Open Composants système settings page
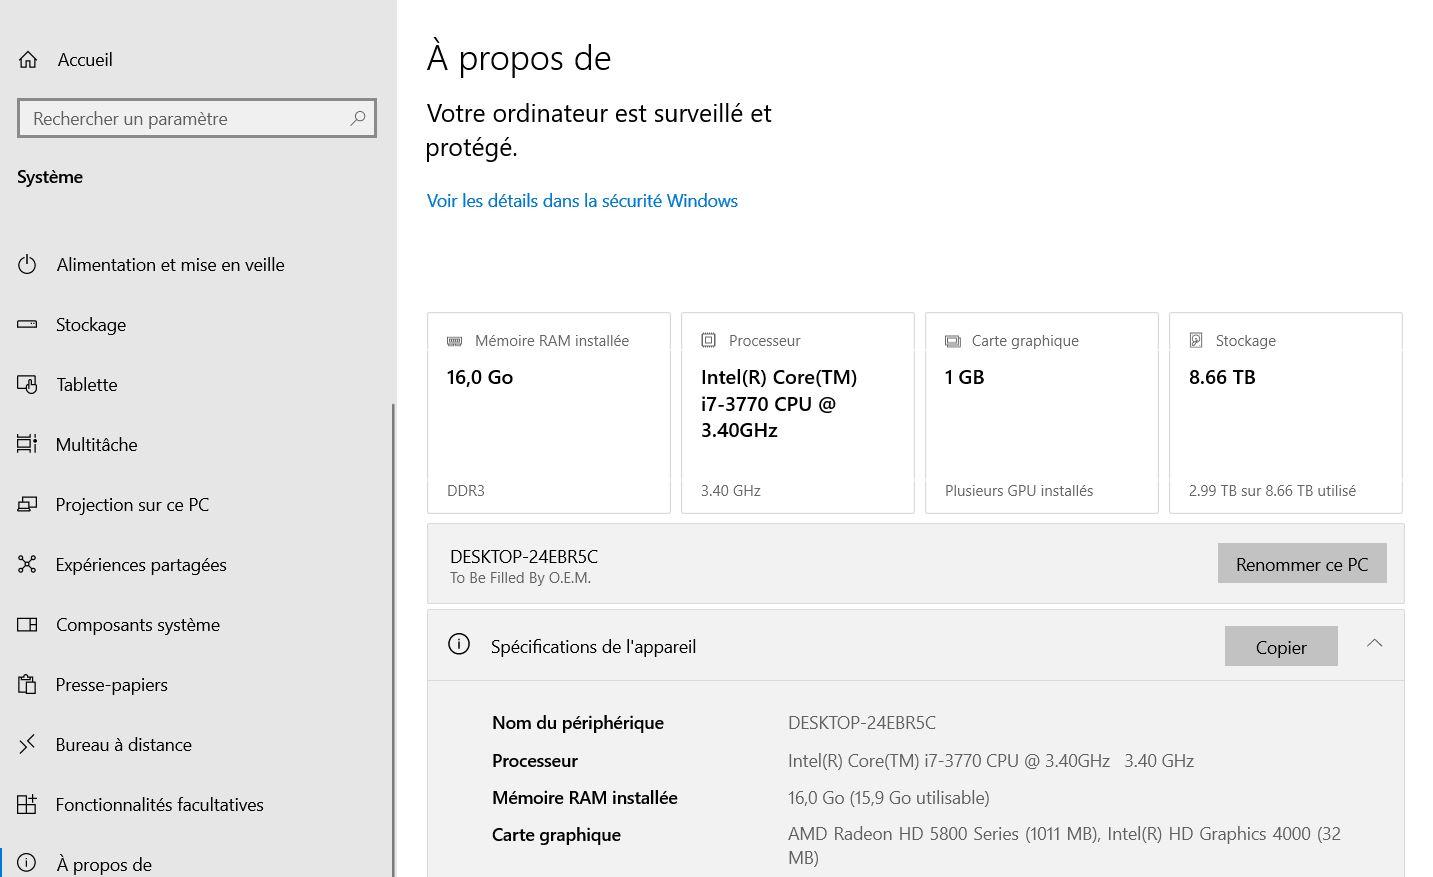Screen dimensions: 1433x877 [x=137, y=625]
